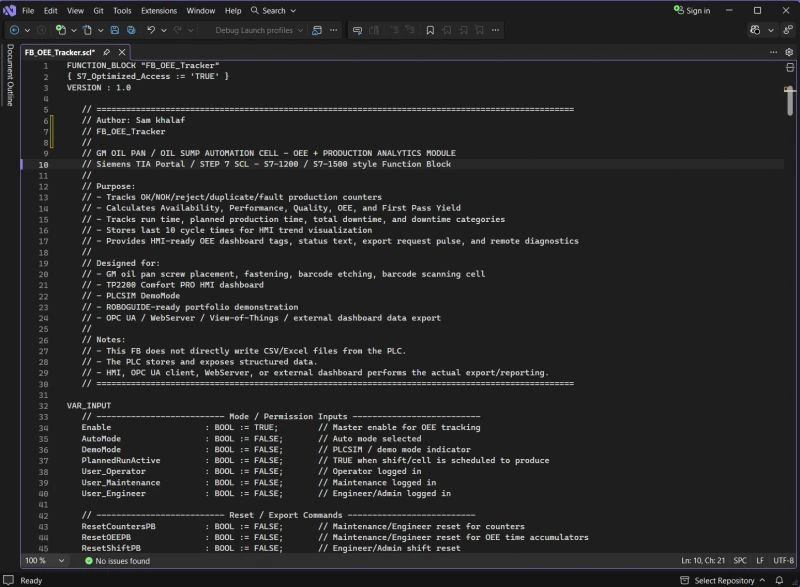Open the Tools menu
Image resolution: width=800 pixels, height=587 pixels.
[122, 11]
